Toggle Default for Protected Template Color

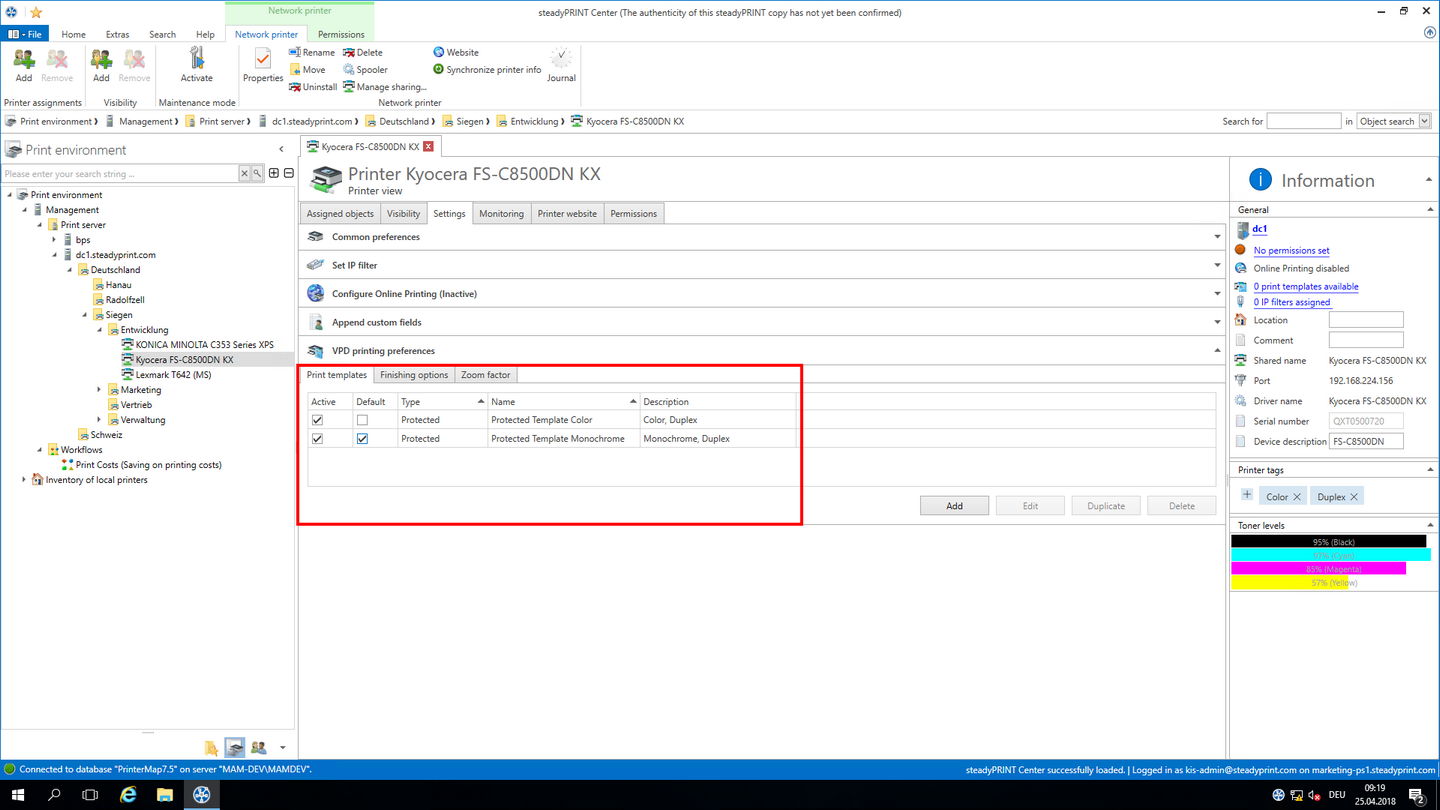(x=362, y=420)
